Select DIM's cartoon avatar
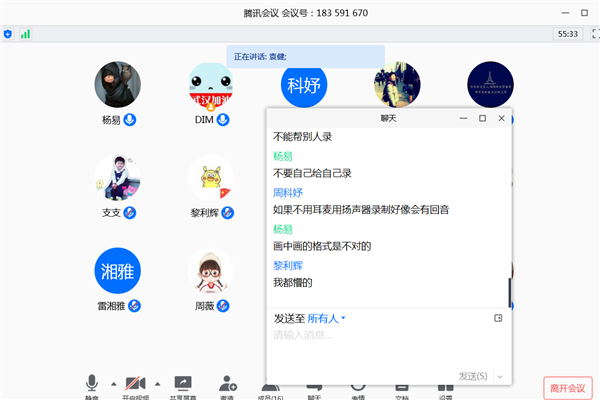 pyautogui.click(x=211, y=85)
